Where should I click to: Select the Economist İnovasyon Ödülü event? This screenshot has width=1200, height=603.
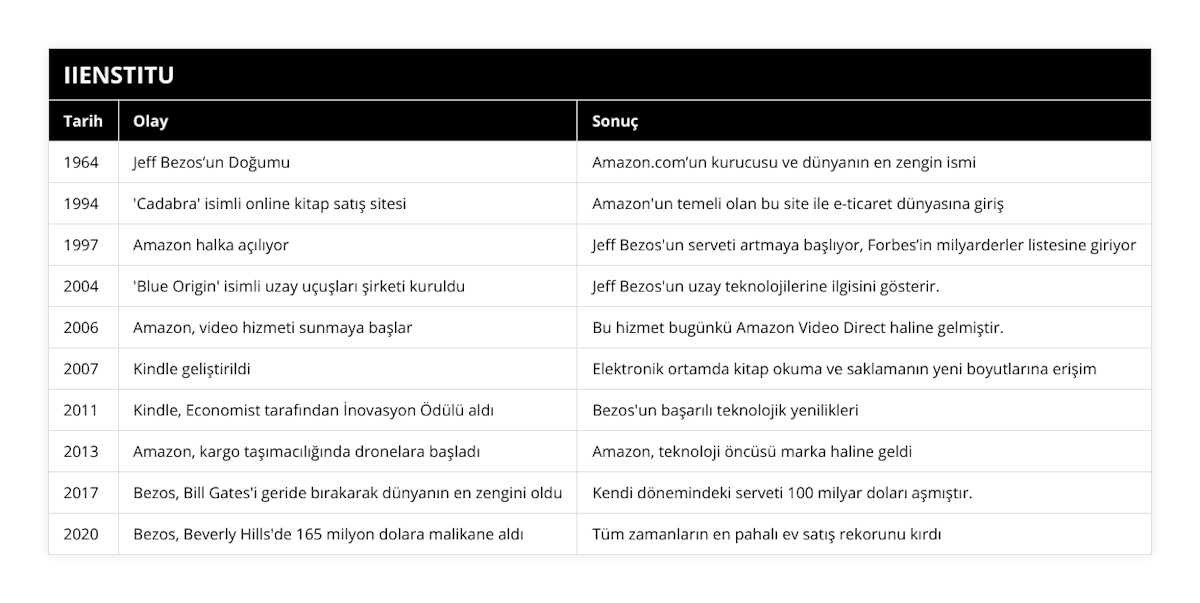point(313,410)
